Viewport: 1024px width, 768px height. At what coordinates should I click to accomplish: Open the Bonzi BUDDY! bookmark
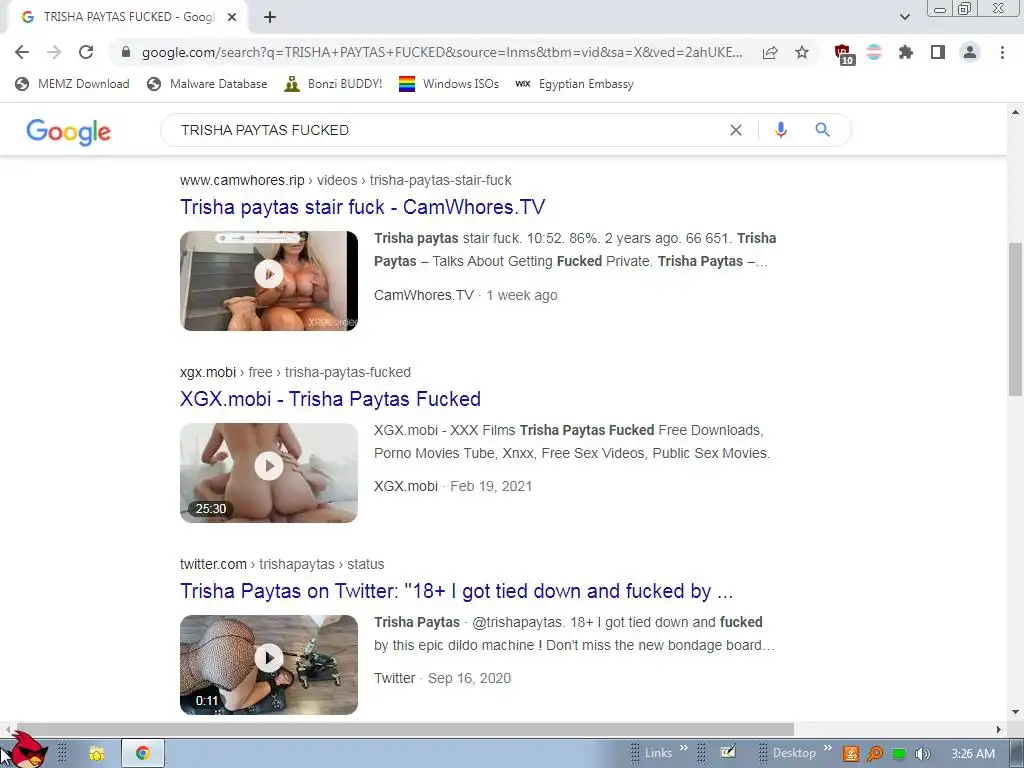click(x=333, y=84)
